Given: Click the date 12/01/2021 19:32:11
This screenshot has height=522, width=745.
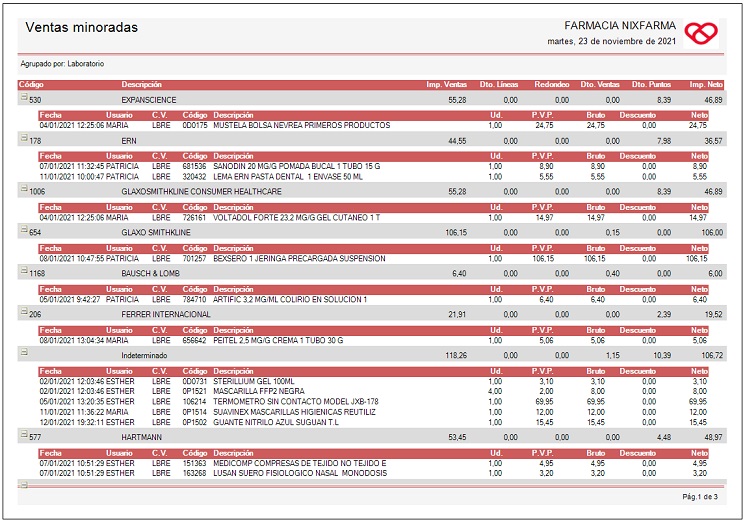Looking at the screenshot, I should click(72, 422).
